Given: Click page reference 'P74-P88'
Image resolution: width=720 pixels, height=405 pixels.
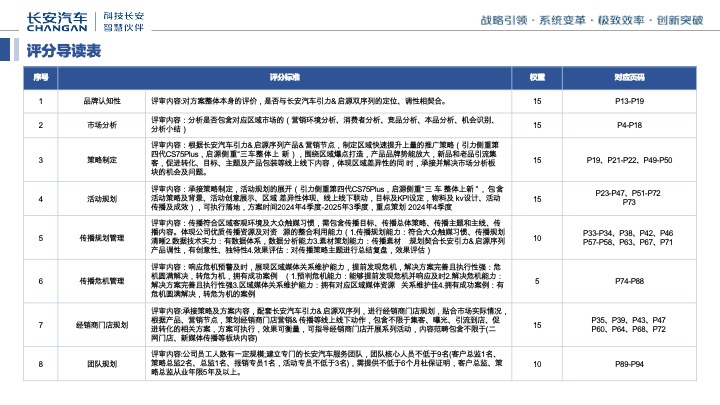Looking at the screenshot, I should (x=630, y=281).
